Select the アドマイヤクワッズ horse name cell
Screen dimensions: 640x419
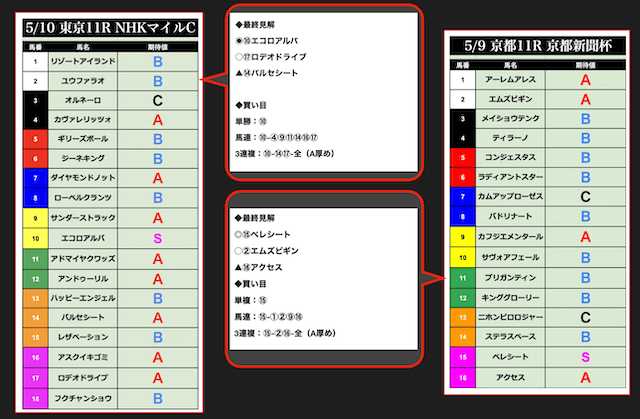click(83, 259)
